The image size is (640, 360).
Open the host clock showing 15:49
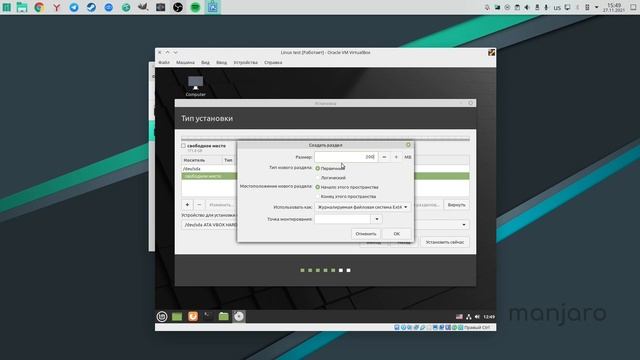point(614,7)
